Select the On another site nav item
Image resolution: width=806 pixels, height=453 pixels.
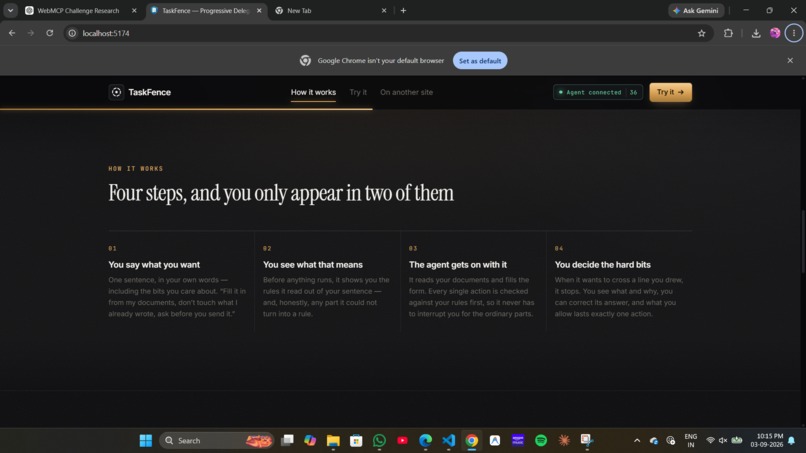(406, 92)
